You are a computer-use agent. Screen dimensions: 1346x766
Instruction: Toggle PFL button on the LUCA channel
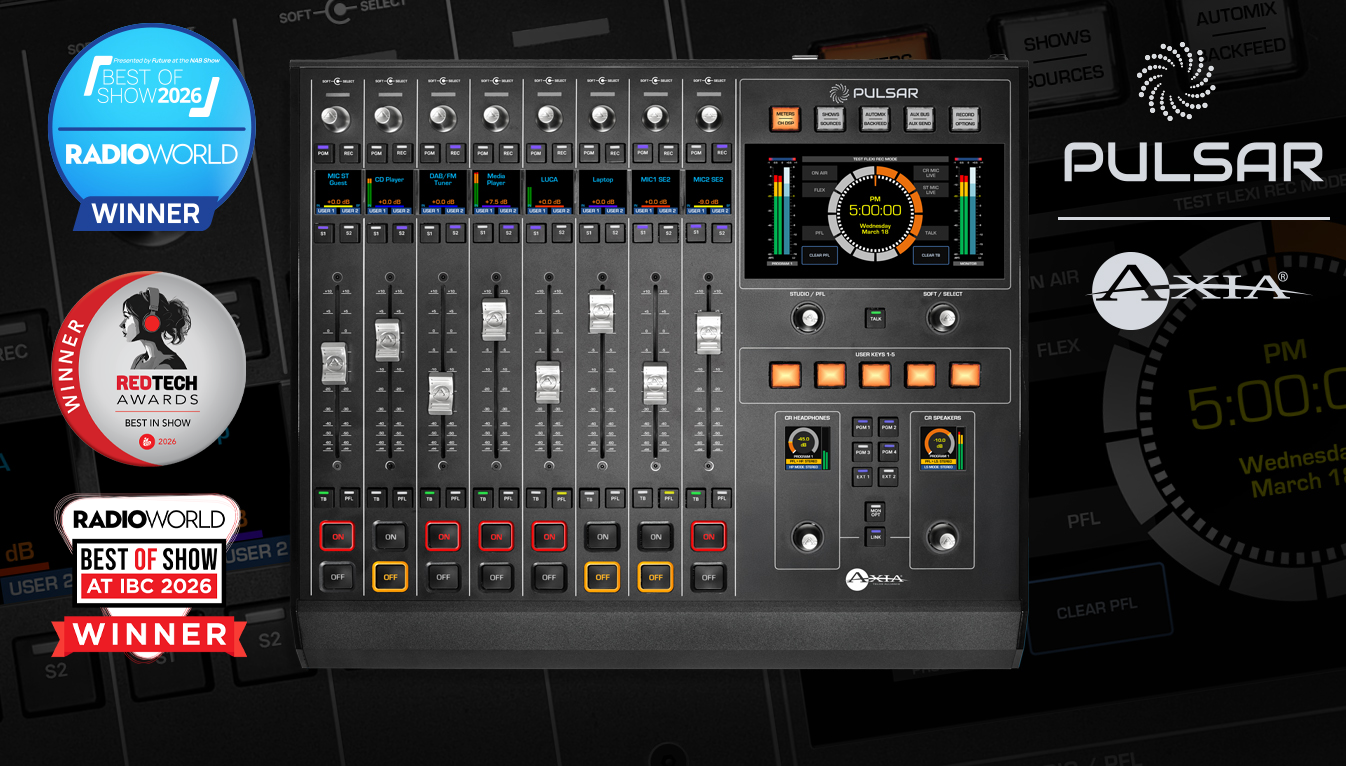click(561, 496)
